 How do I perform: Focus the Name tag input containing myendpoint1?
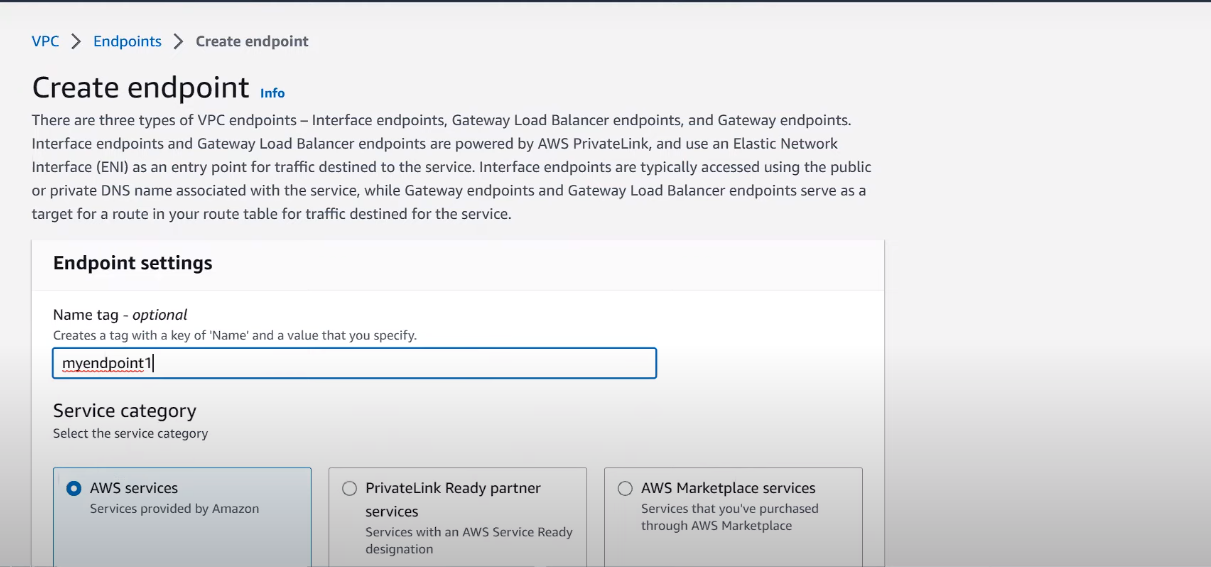point(354,363)
